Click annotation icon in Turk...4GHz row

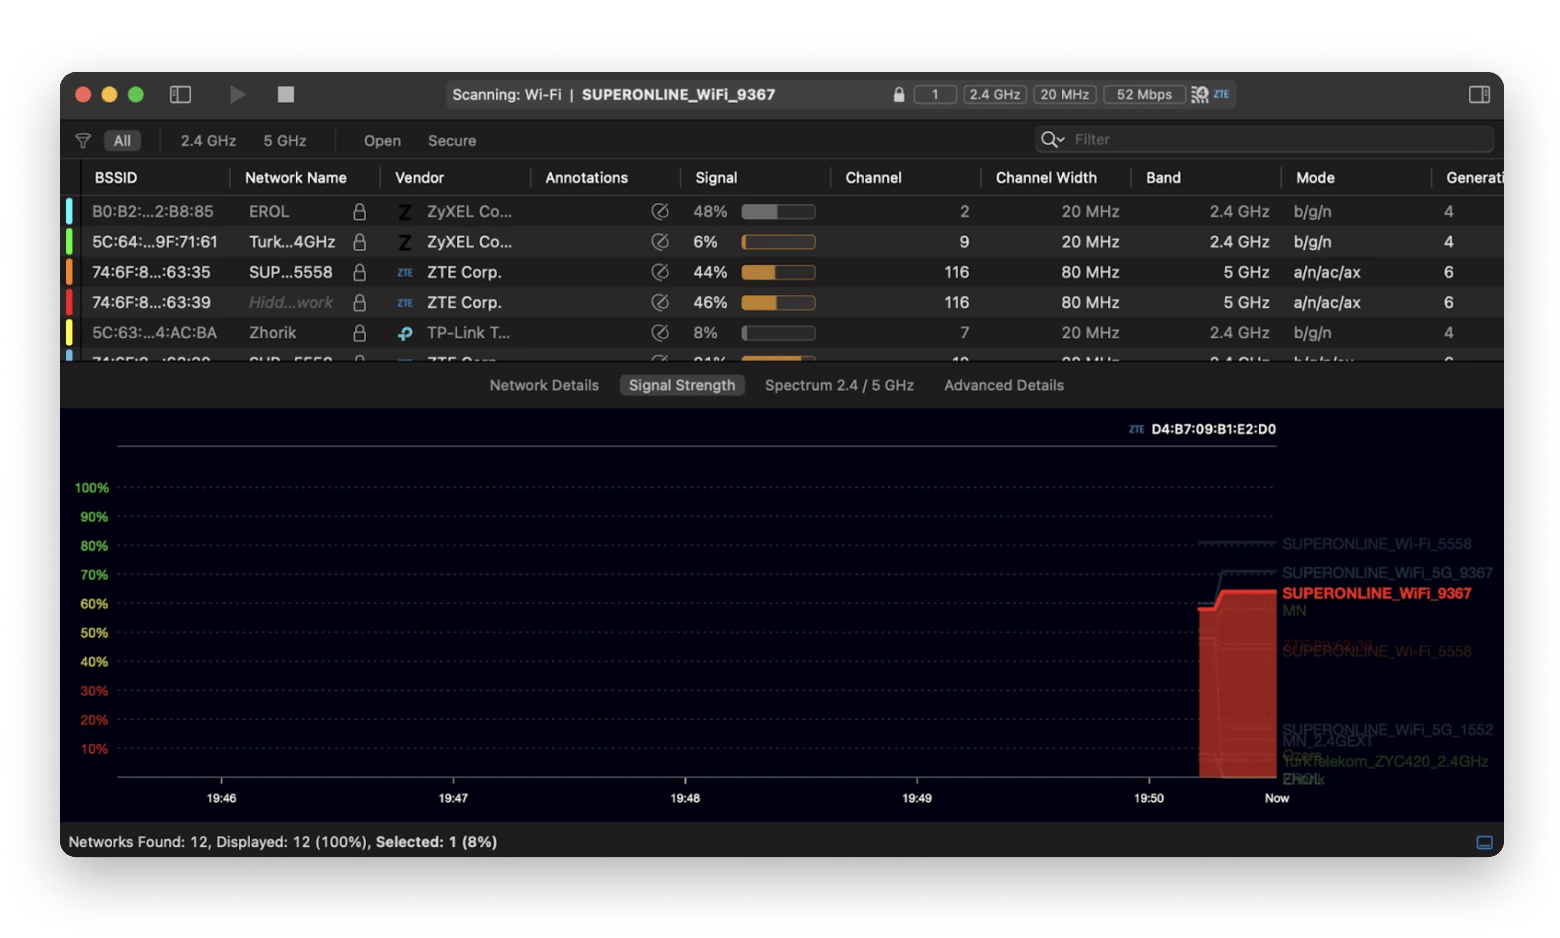pos(660,241)
